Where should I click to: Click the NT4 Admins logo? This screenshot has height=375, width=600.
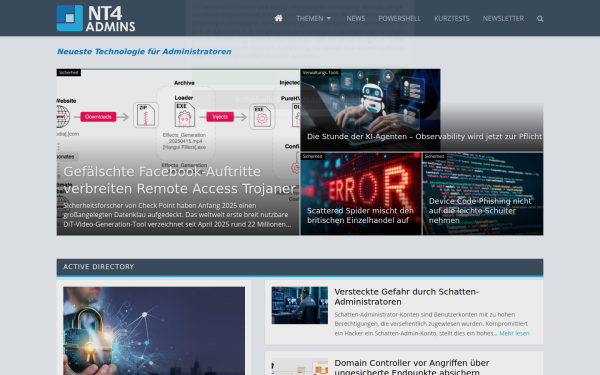[x=96, y=18]
